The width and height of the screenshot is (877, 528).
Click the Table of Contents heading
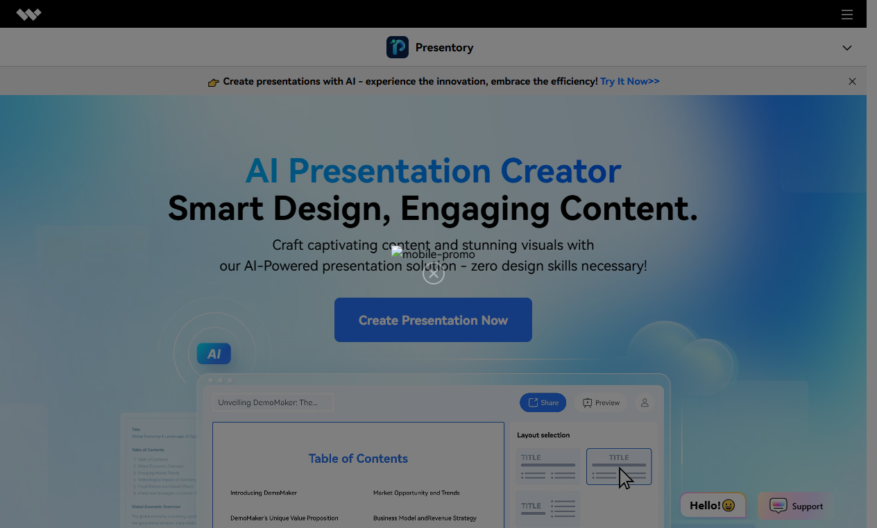(x=358, y=458)
